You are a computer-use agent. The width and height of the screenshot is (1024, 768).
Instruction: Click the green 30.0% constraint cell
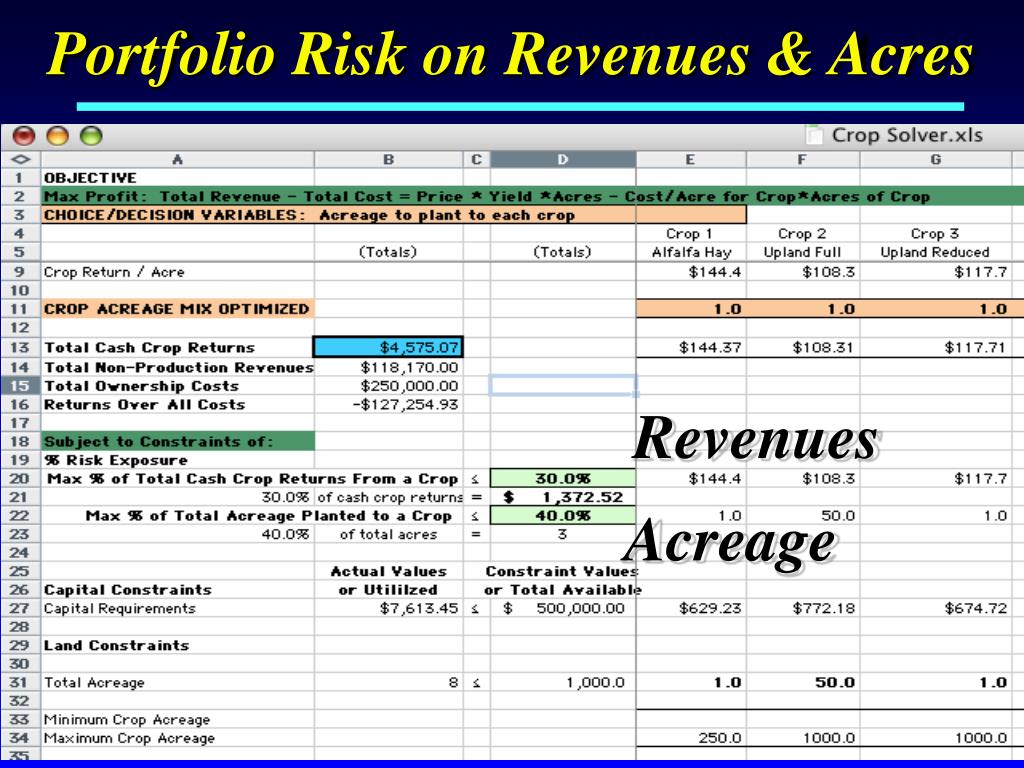point(563,479)
